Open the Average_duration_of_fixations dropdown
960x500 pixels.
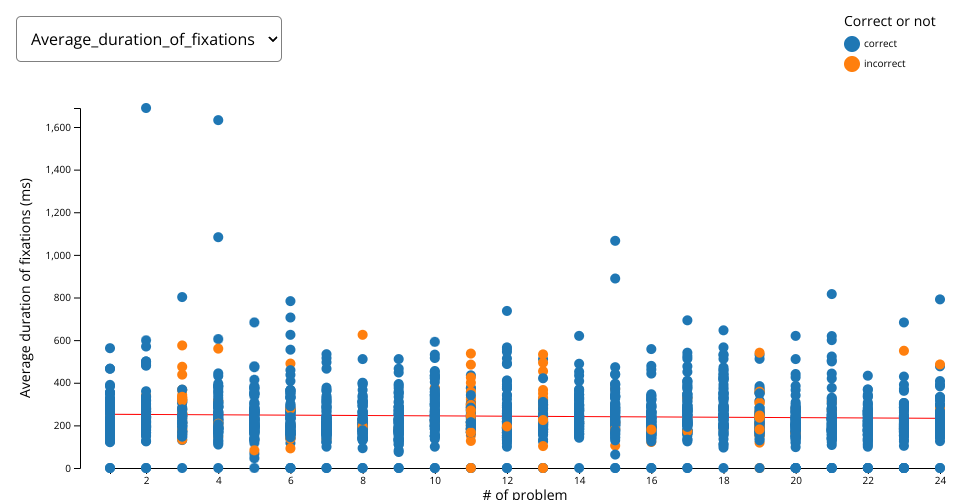pyautogui.click(x=149, y=39)
